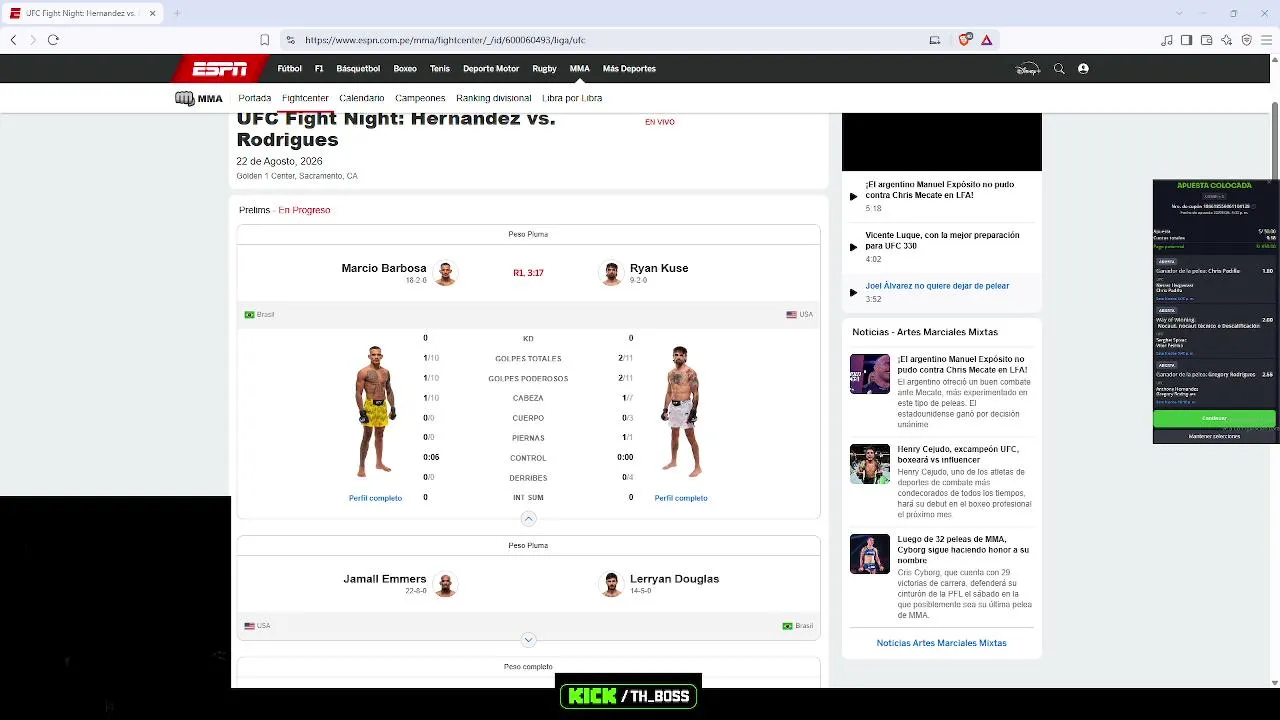Click Jamall Emmers' name
This screenshot has width=1280, height=720.
(385, 579)
